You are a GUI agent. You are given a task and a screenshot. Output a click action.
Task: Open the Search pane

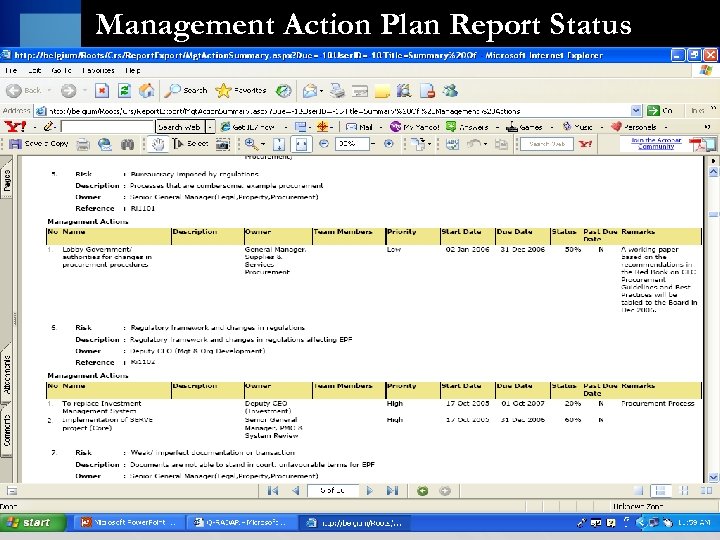tap(186, 90)
